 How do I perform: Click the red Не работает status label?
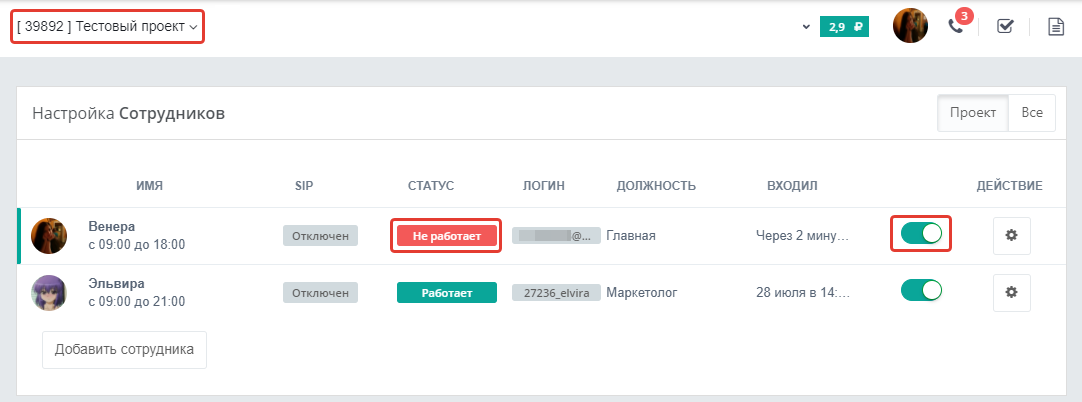446,236
